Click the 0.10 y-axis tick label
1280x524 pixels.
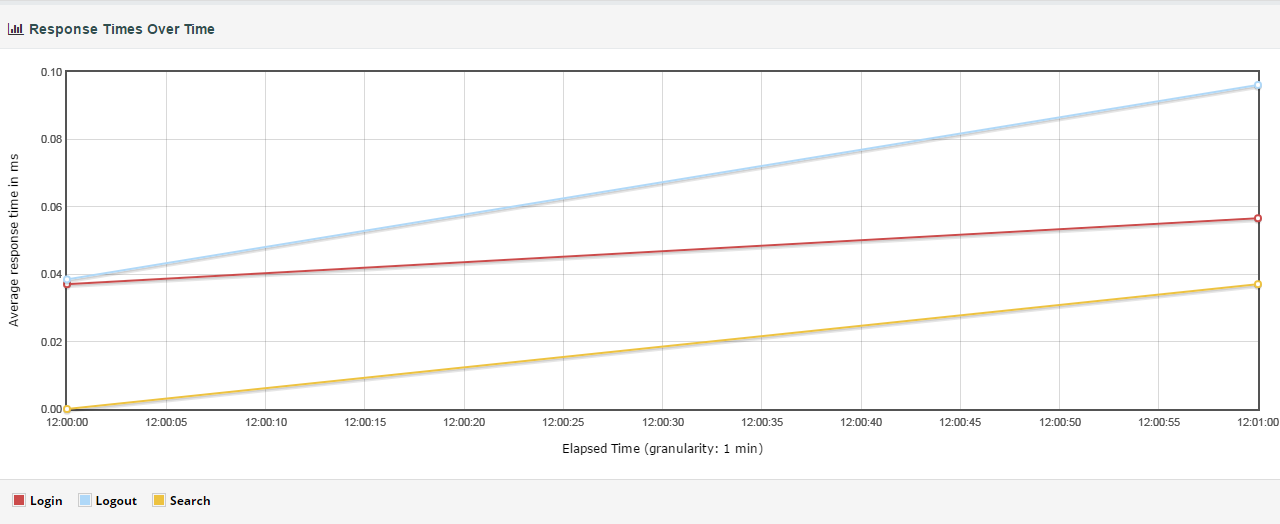[x=50, y=72]
